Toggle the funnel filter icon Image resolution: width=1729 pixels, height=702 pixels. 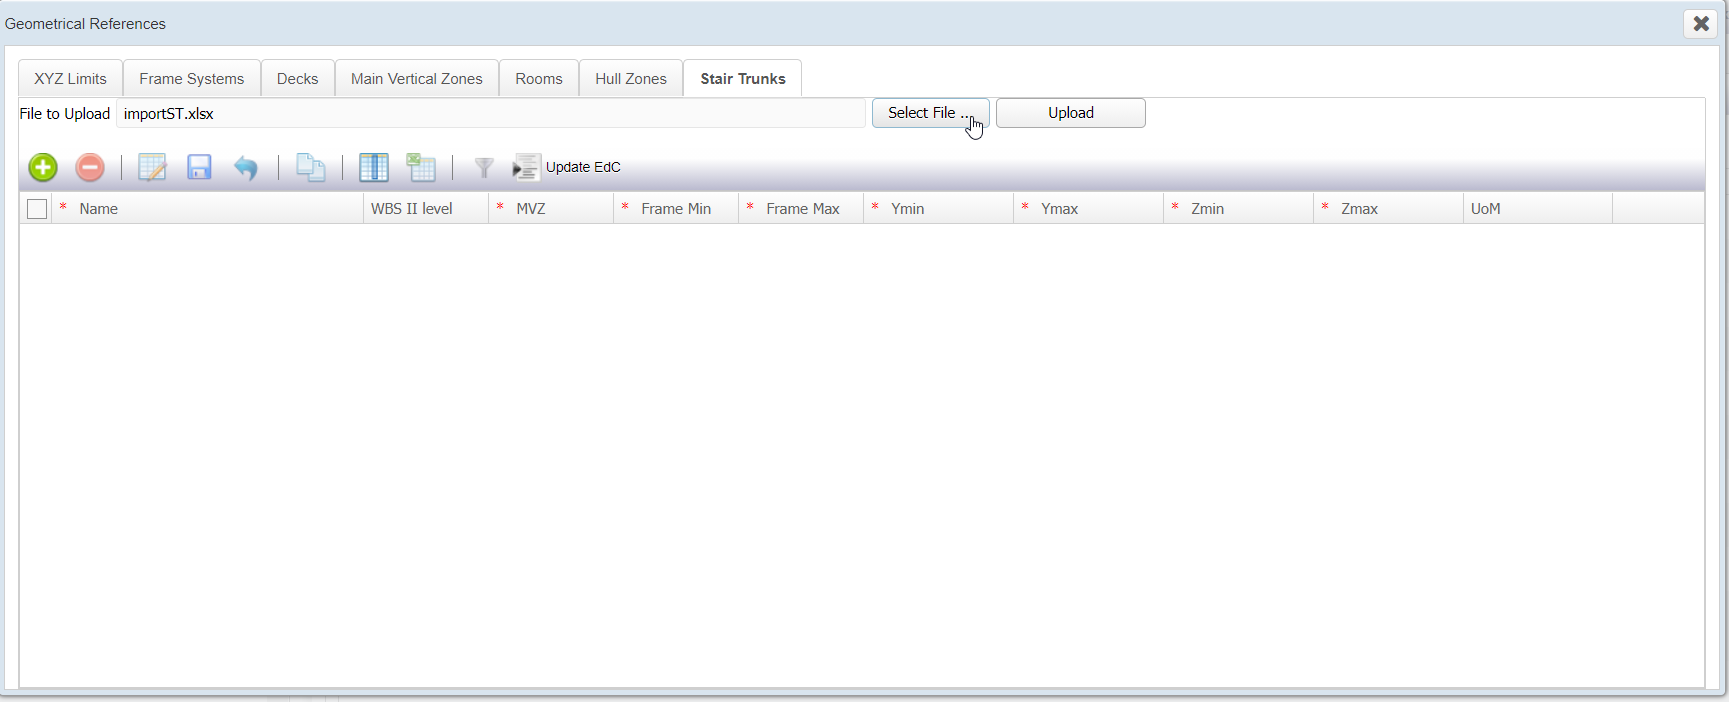point(484,167)
